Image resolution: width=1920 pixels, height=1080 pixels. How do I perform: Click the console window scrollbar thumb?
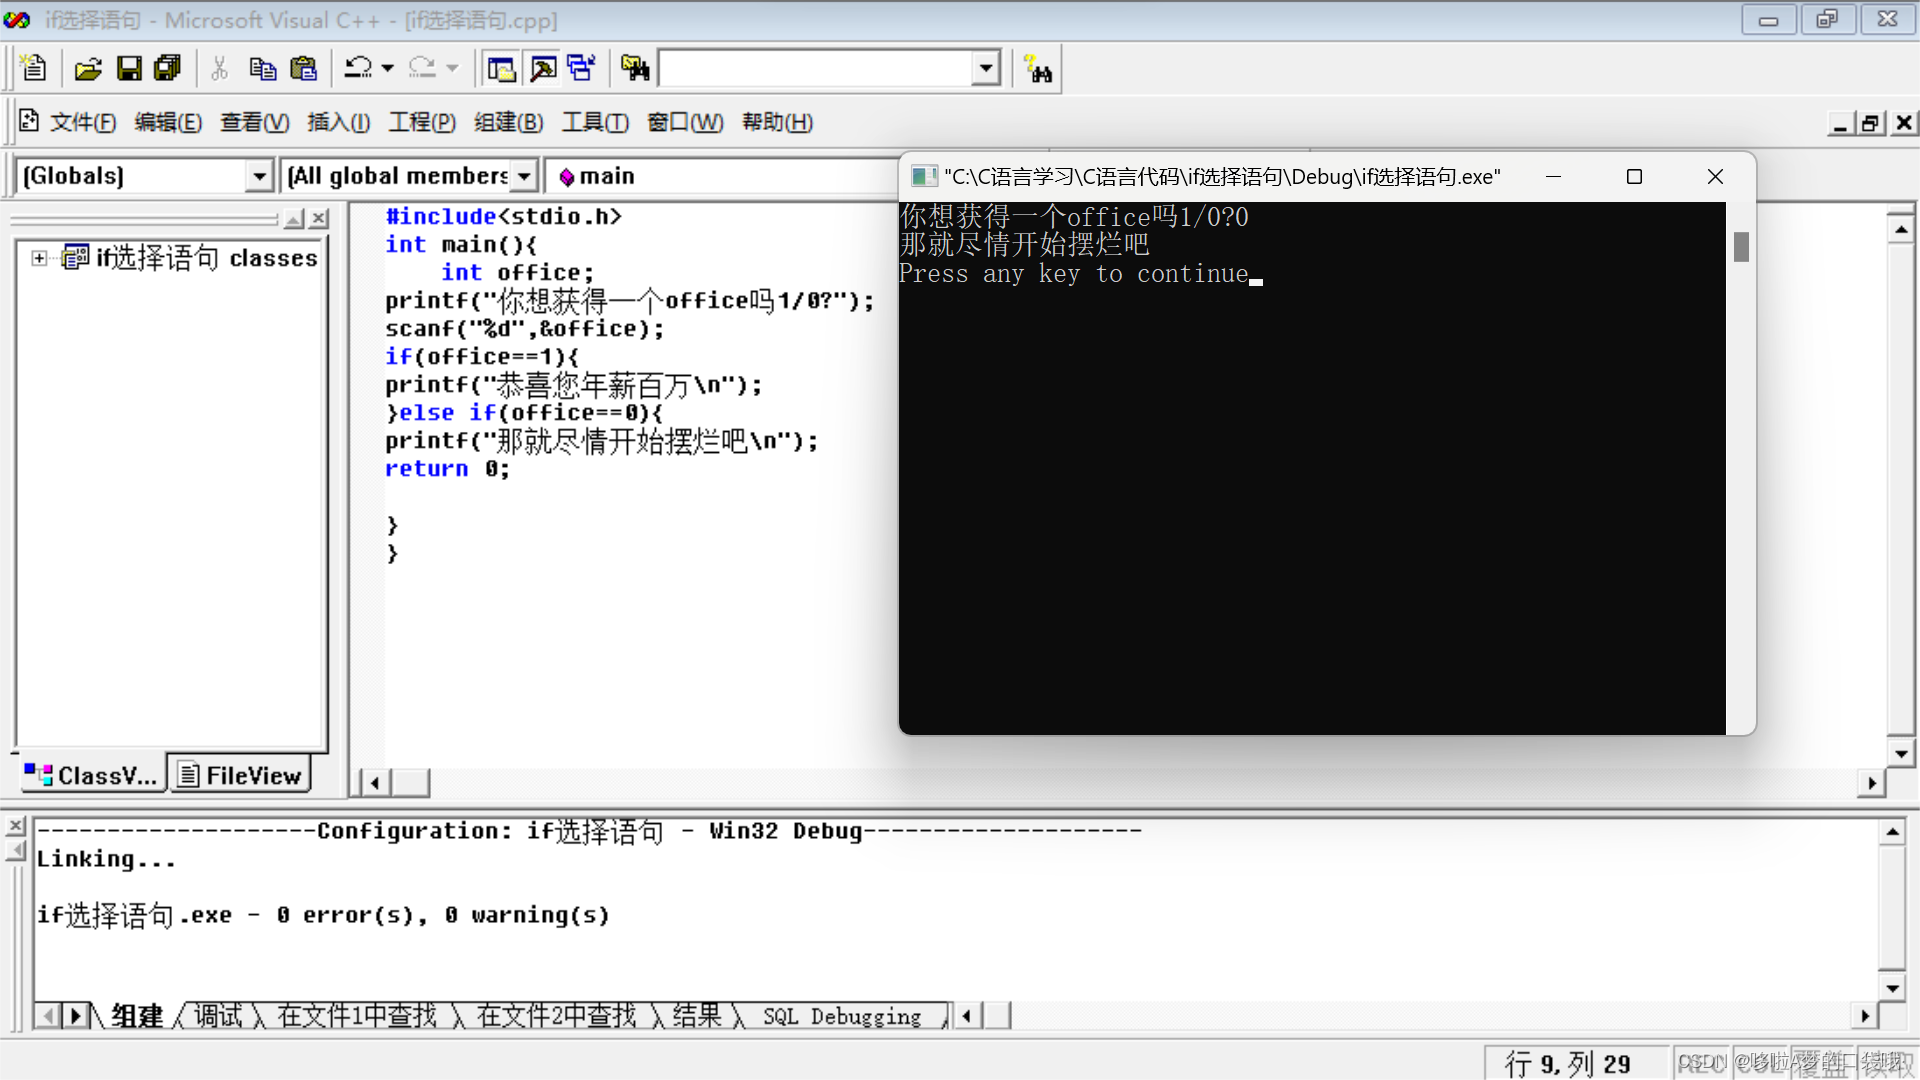pos(1741,247)
